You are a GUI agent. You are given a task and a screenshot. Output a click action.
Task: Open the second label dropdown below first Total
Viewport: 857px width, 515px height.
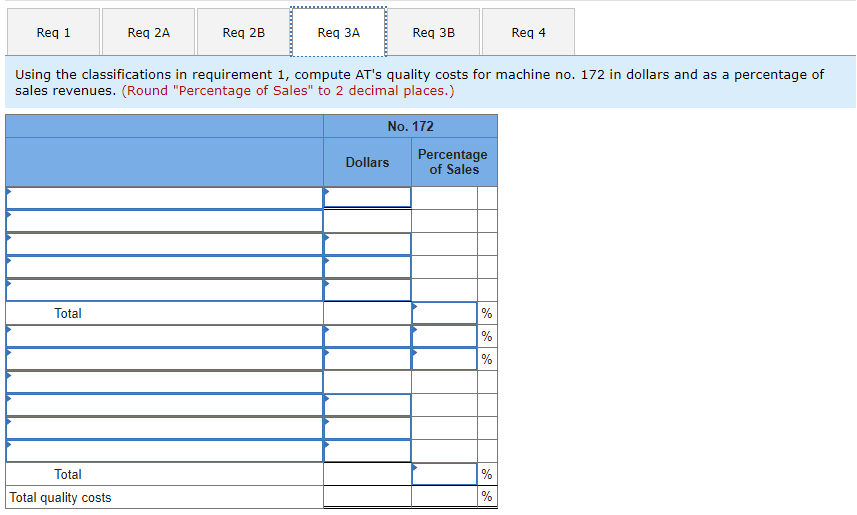click(x=165, y=359)
